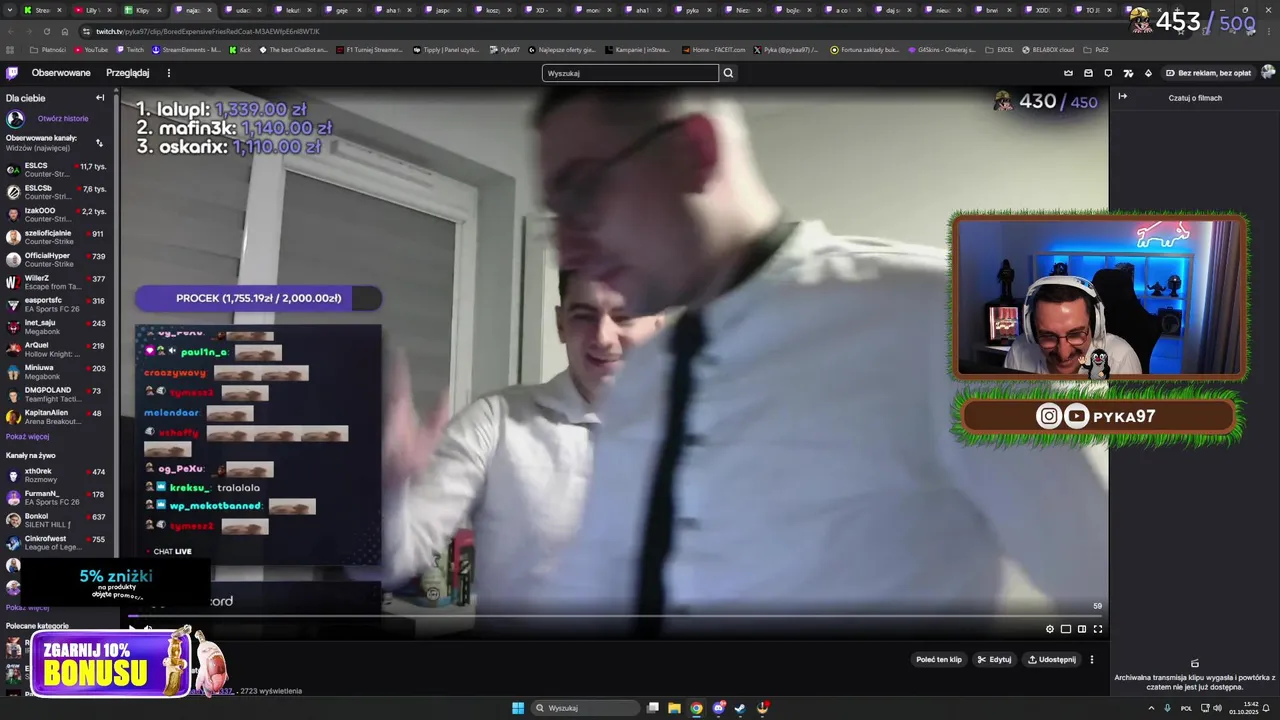Viewport: 1280px width, 720px height.
Task: Open the Płatności bookmarks folder
Action: [x=48, y=49]
